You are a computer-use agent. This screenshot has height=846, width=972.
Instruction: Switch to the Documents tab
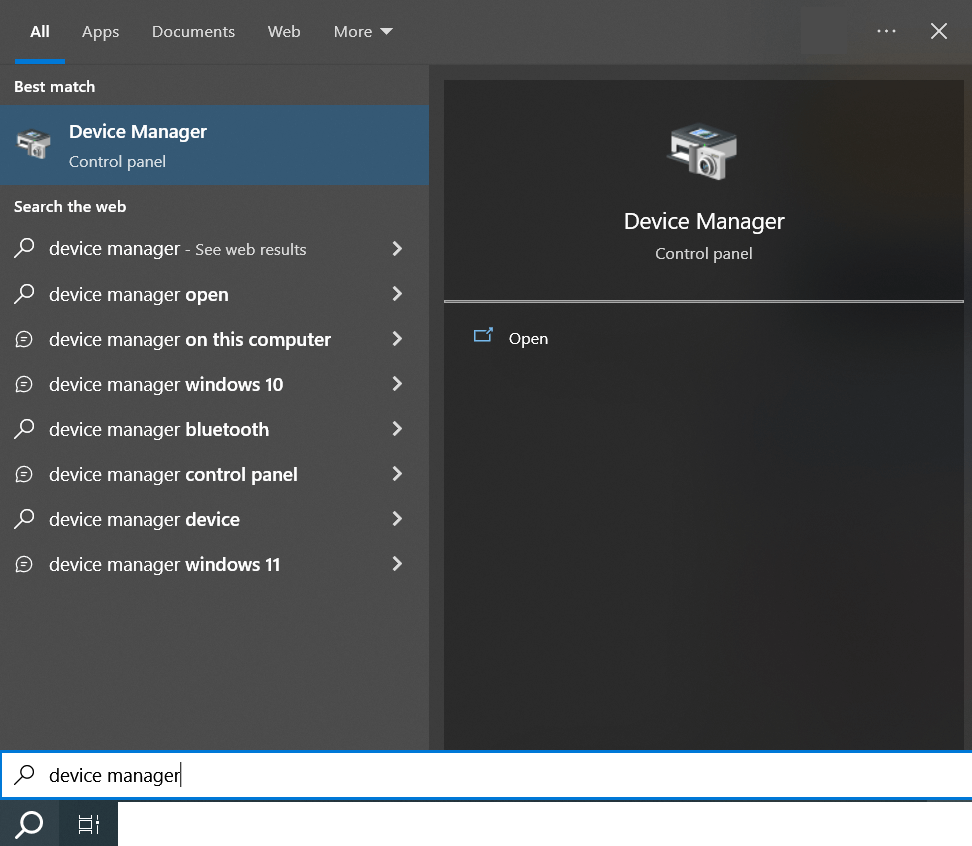[x=193, y=32]
